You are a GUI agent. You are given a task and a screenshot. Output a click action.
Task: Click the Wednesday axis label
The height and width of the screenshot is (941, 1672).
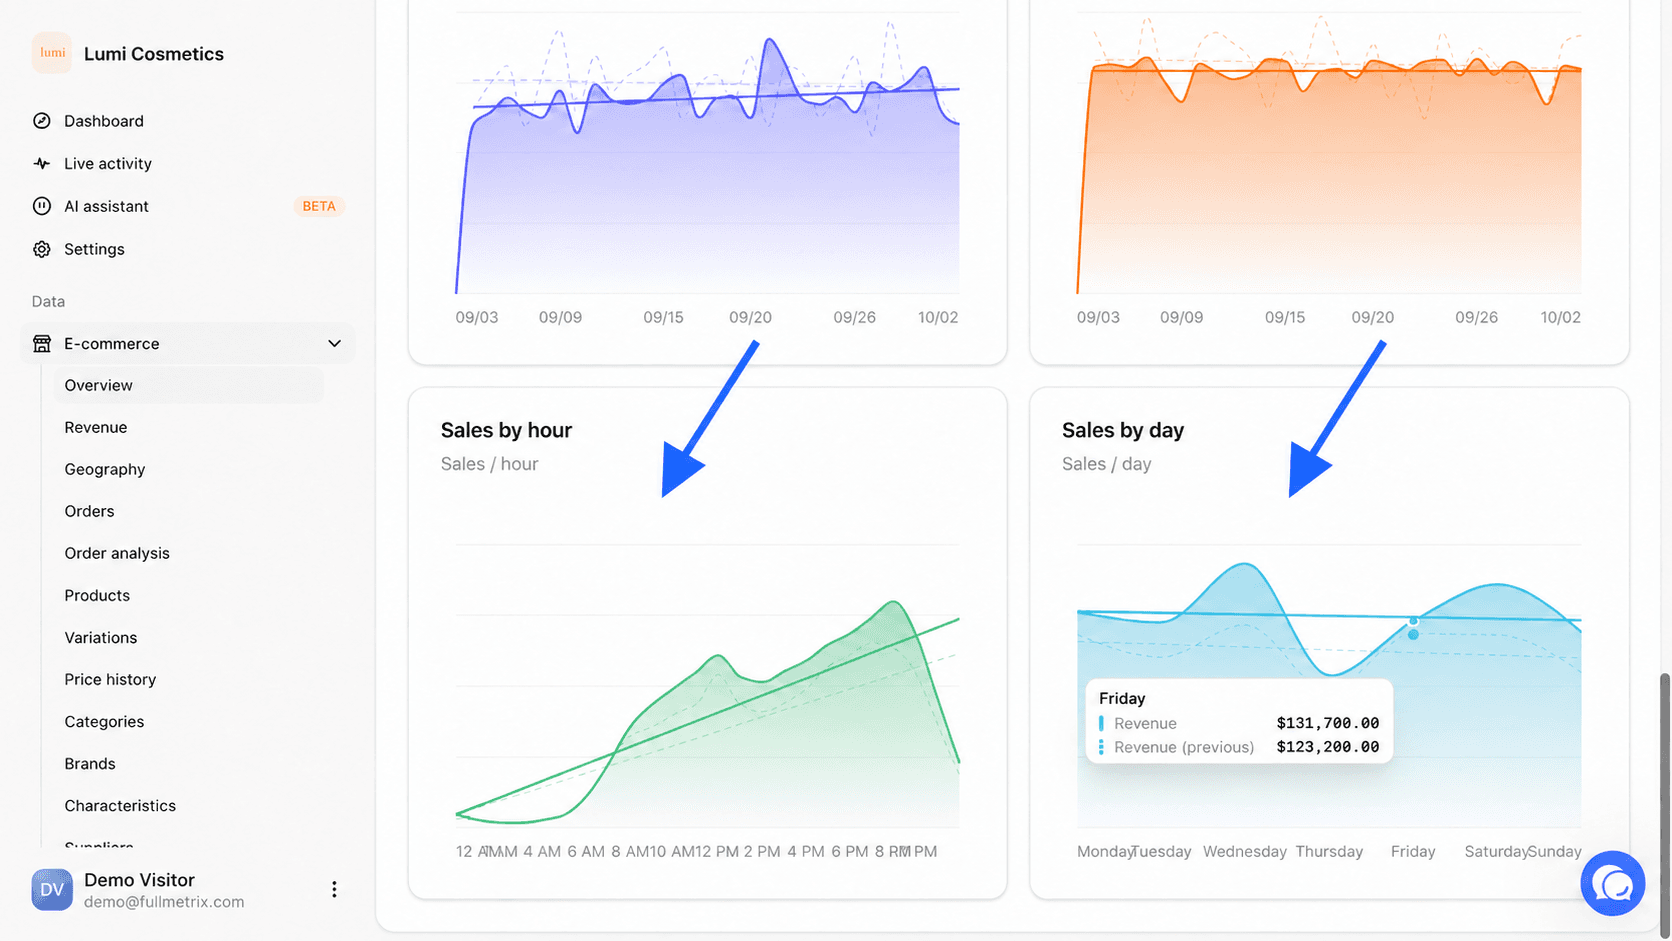click(x=1245, y=851)
